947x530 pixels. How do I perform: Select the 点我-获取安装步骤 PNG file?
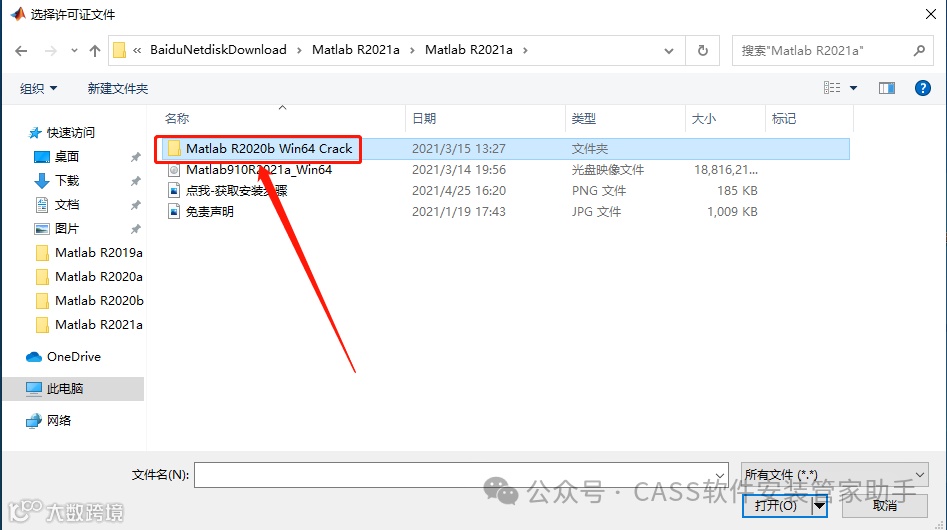click(237, 191)
